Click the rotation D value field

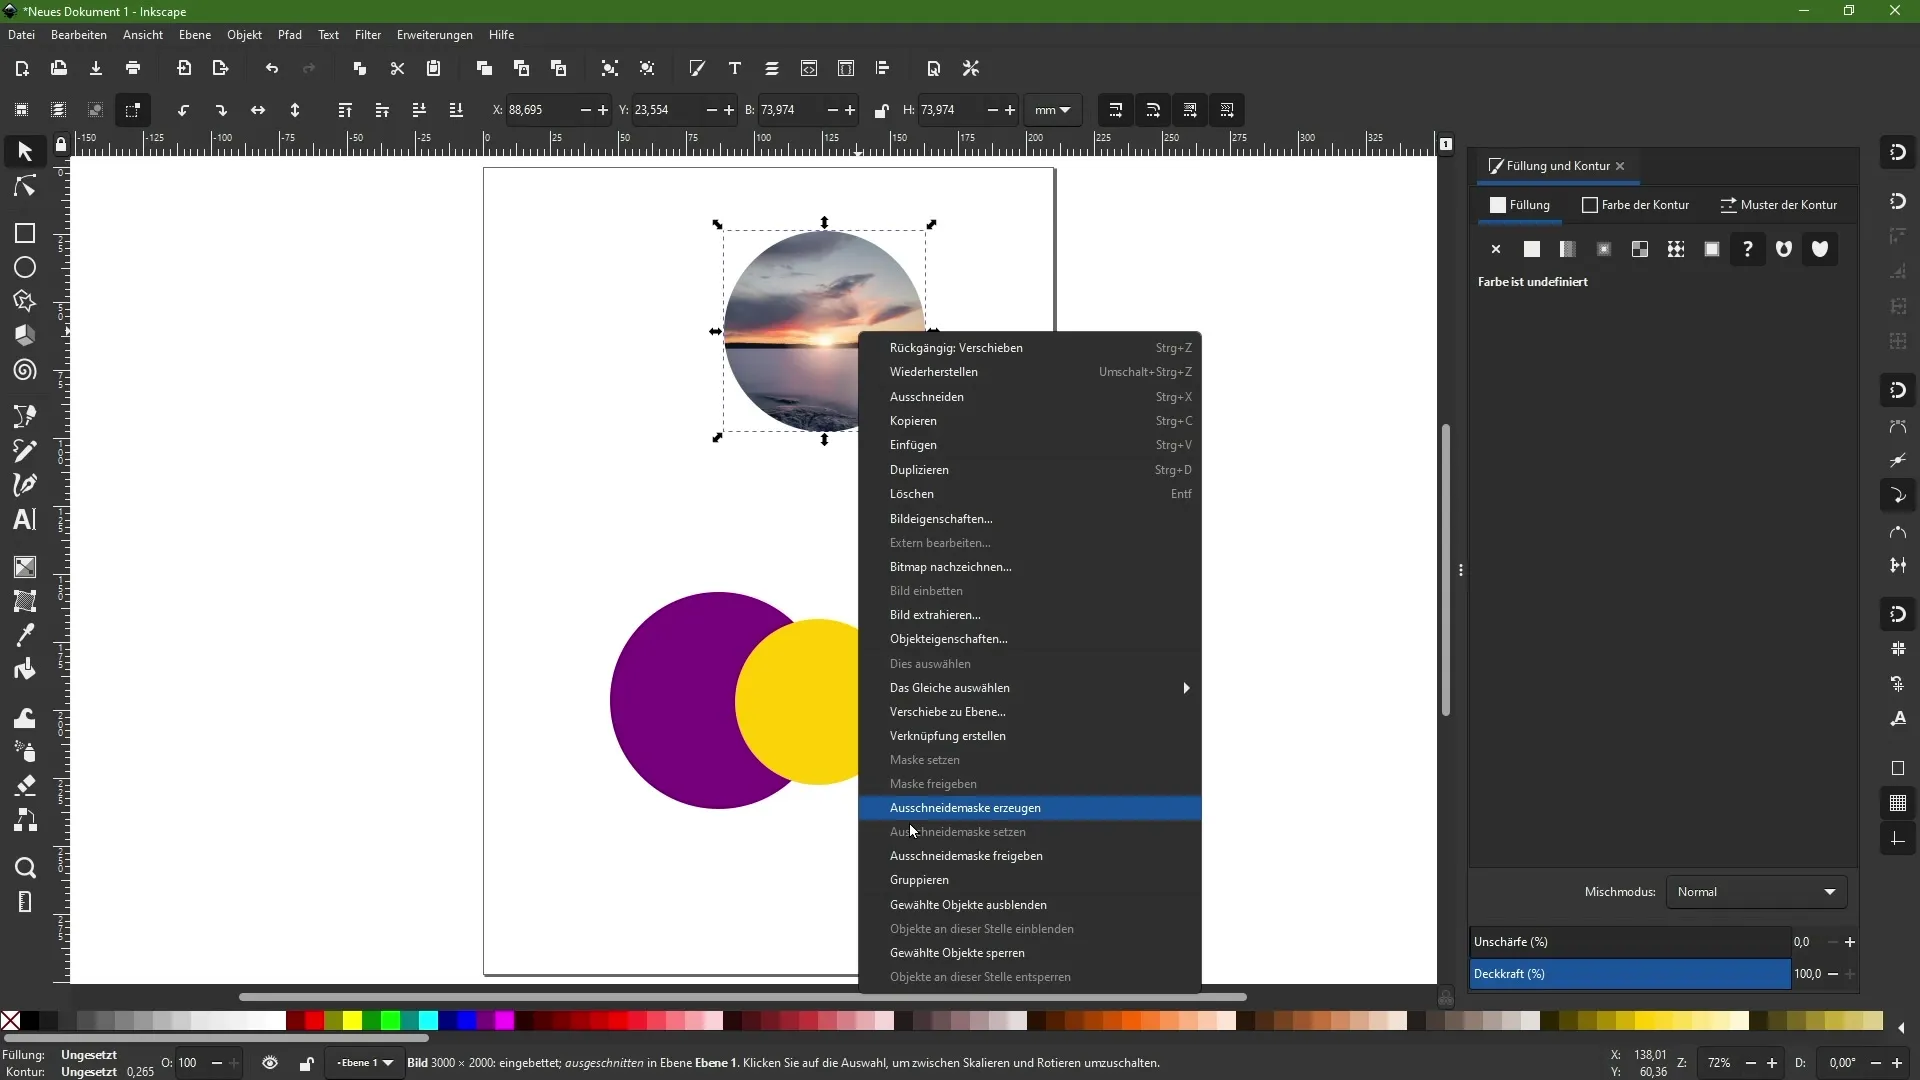point(1842,1063)
